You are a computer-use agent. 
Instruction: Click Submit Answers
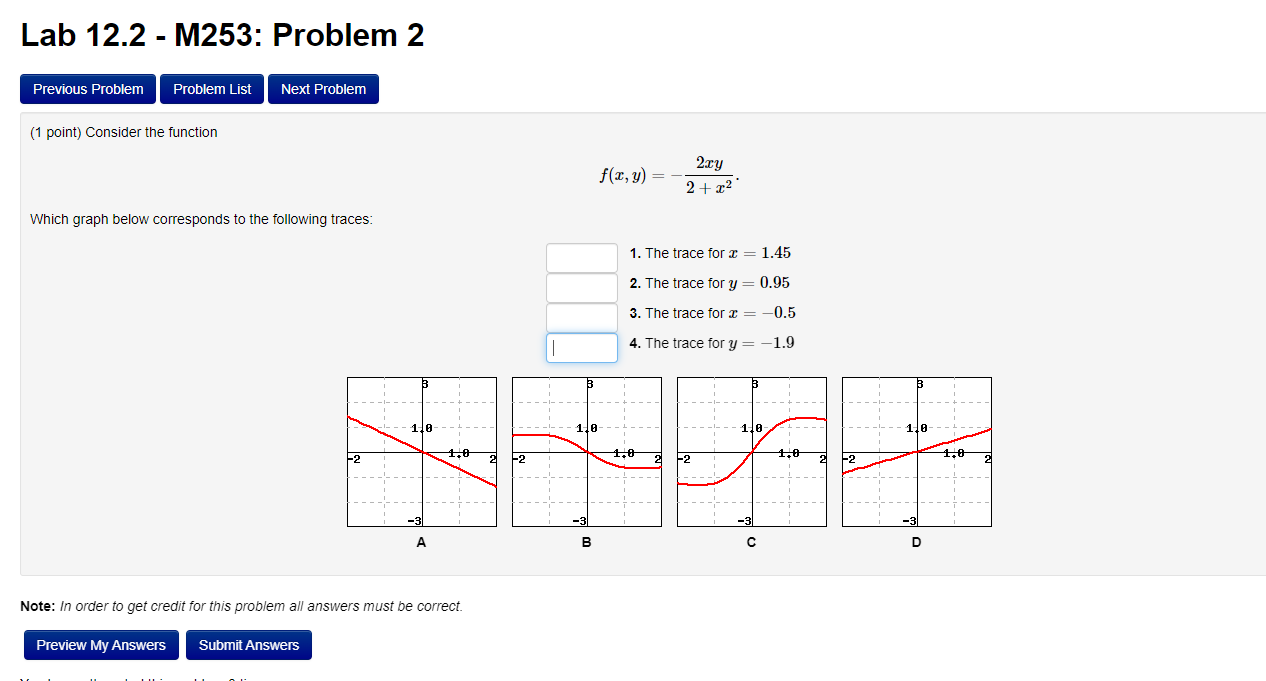248,645
